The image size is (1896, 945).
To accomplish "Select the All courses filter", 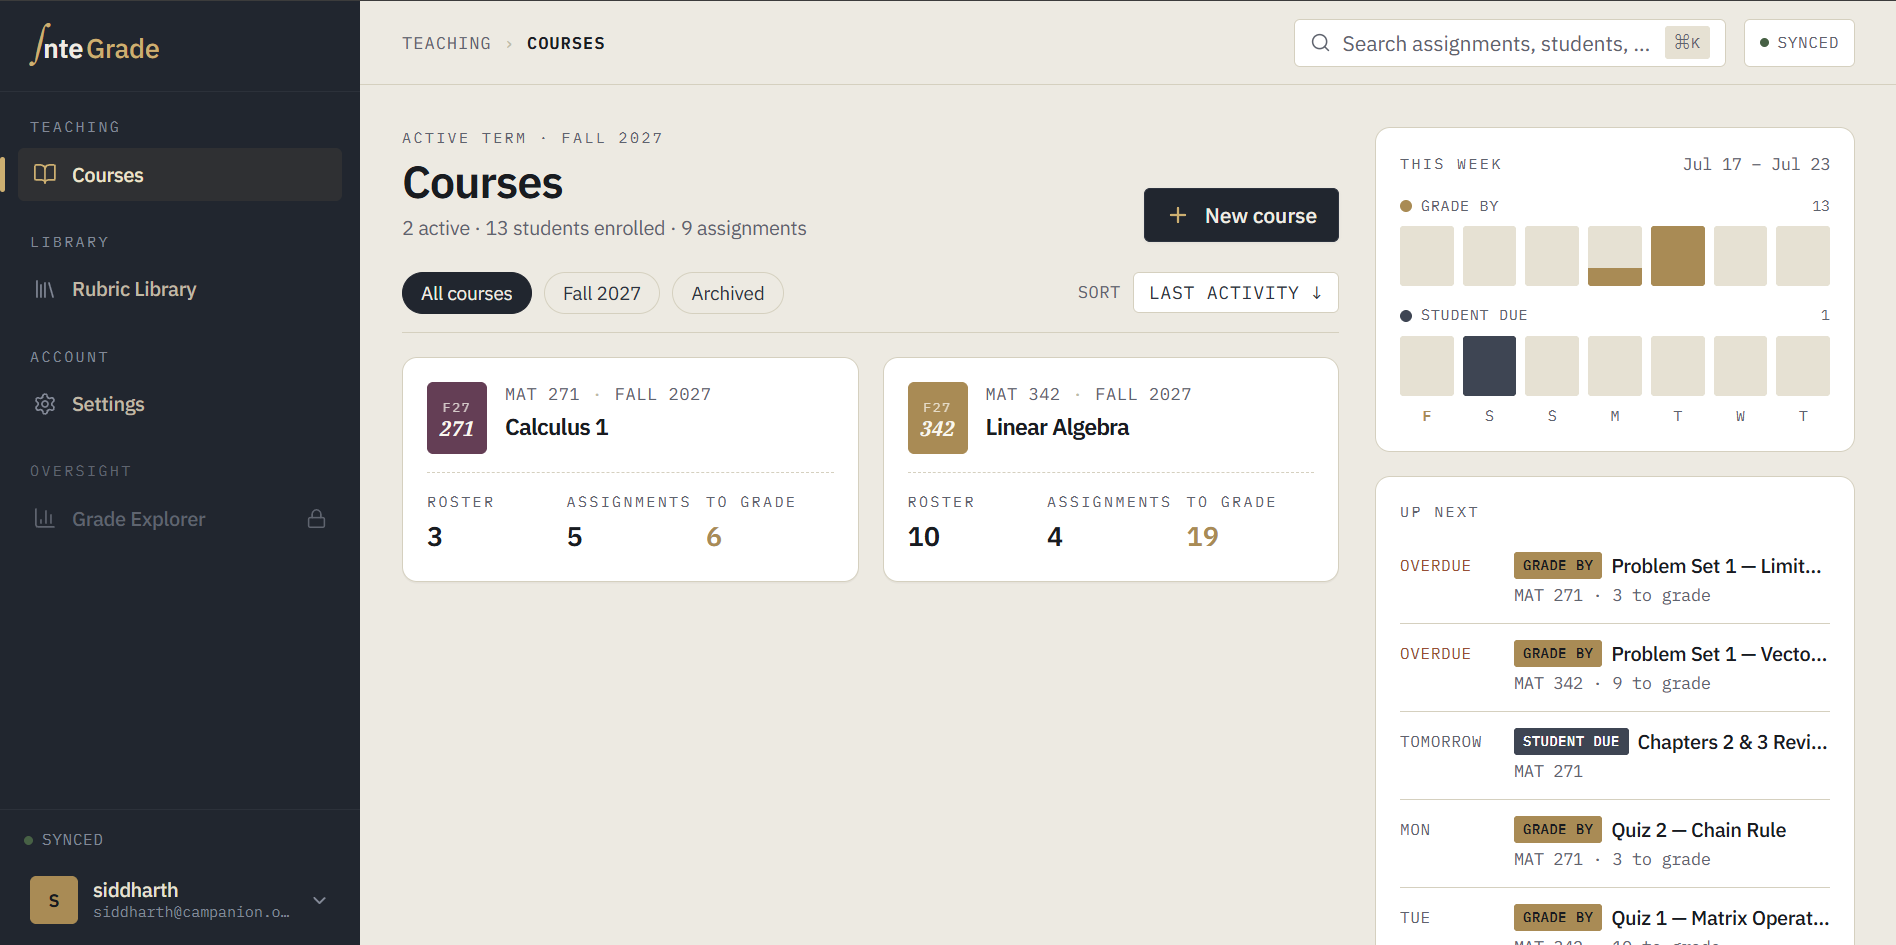I will click(x=467, y=293).
